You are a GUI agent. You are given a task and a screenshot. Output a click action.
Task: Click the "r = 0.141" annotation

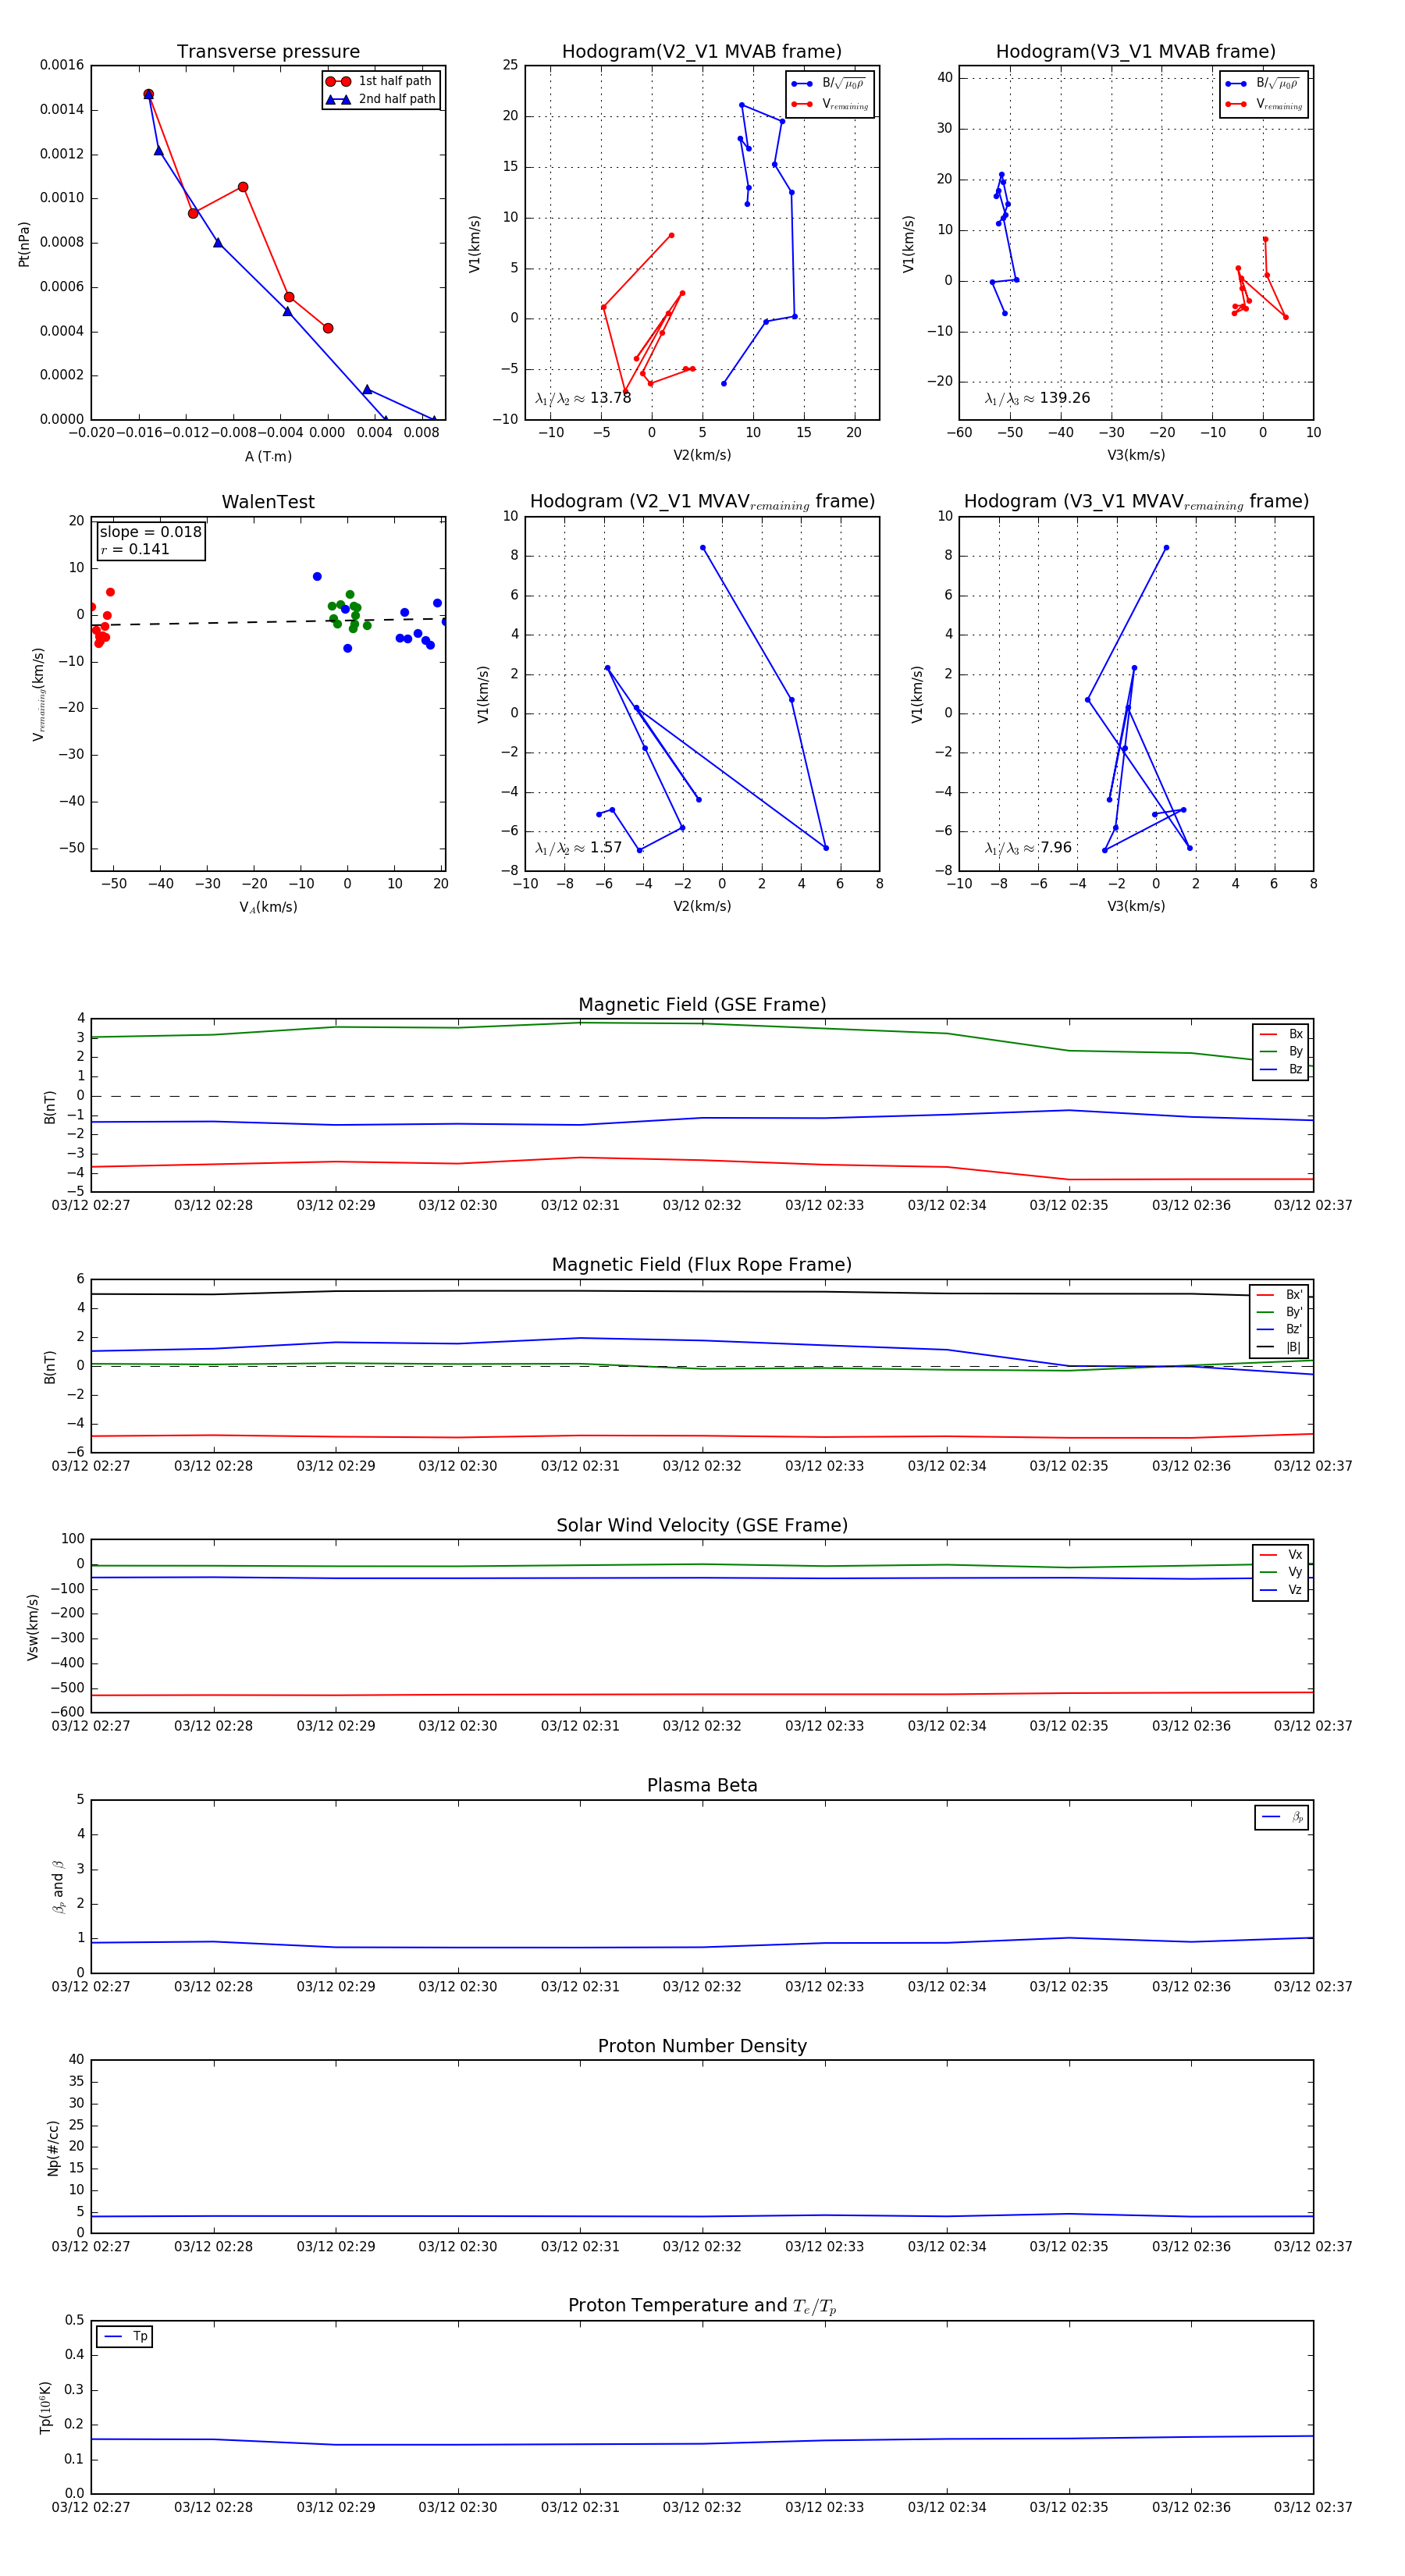(135, 549)
